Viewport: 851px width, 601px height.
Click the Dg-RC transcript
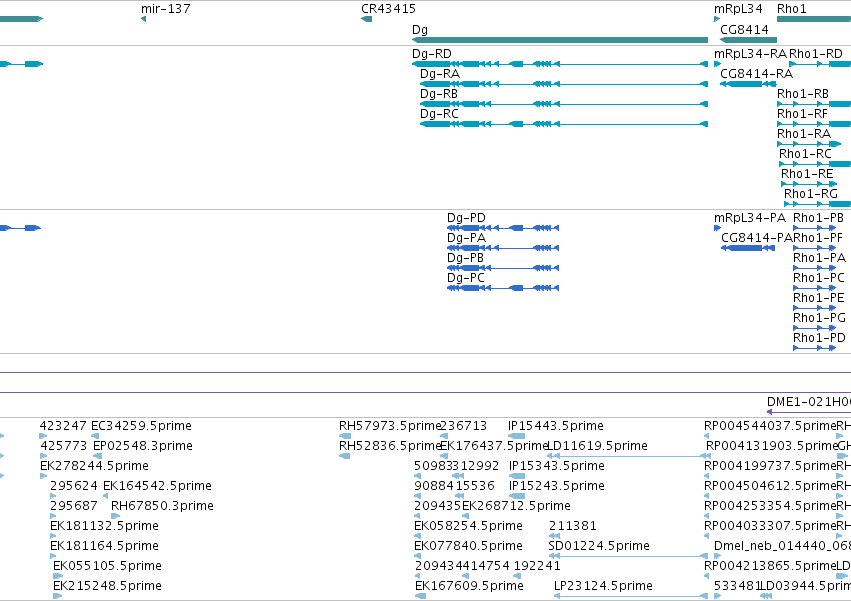pos(564,124)
